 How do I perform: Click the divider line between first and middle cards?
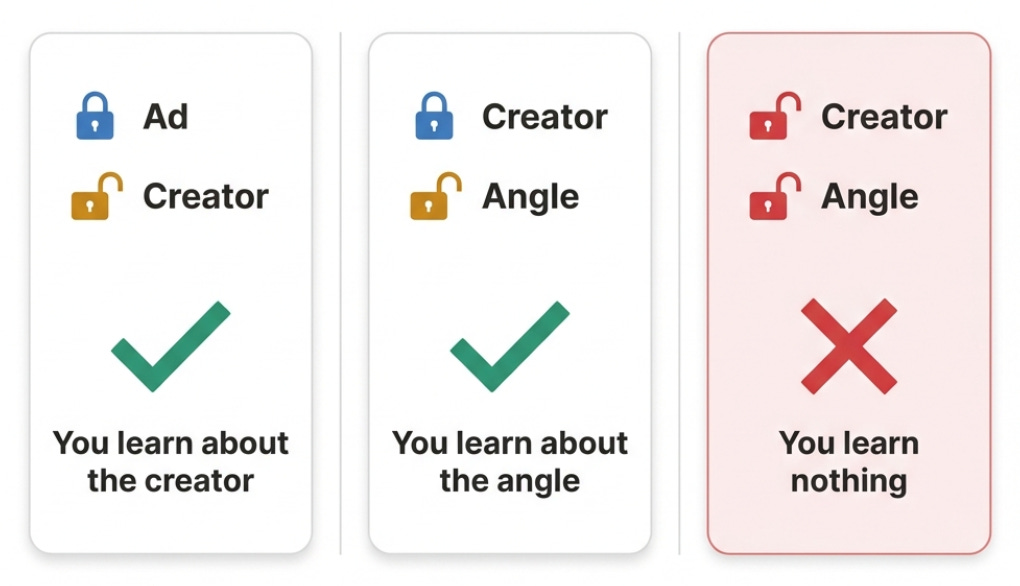pyautogui.click(x=340, y=293)
